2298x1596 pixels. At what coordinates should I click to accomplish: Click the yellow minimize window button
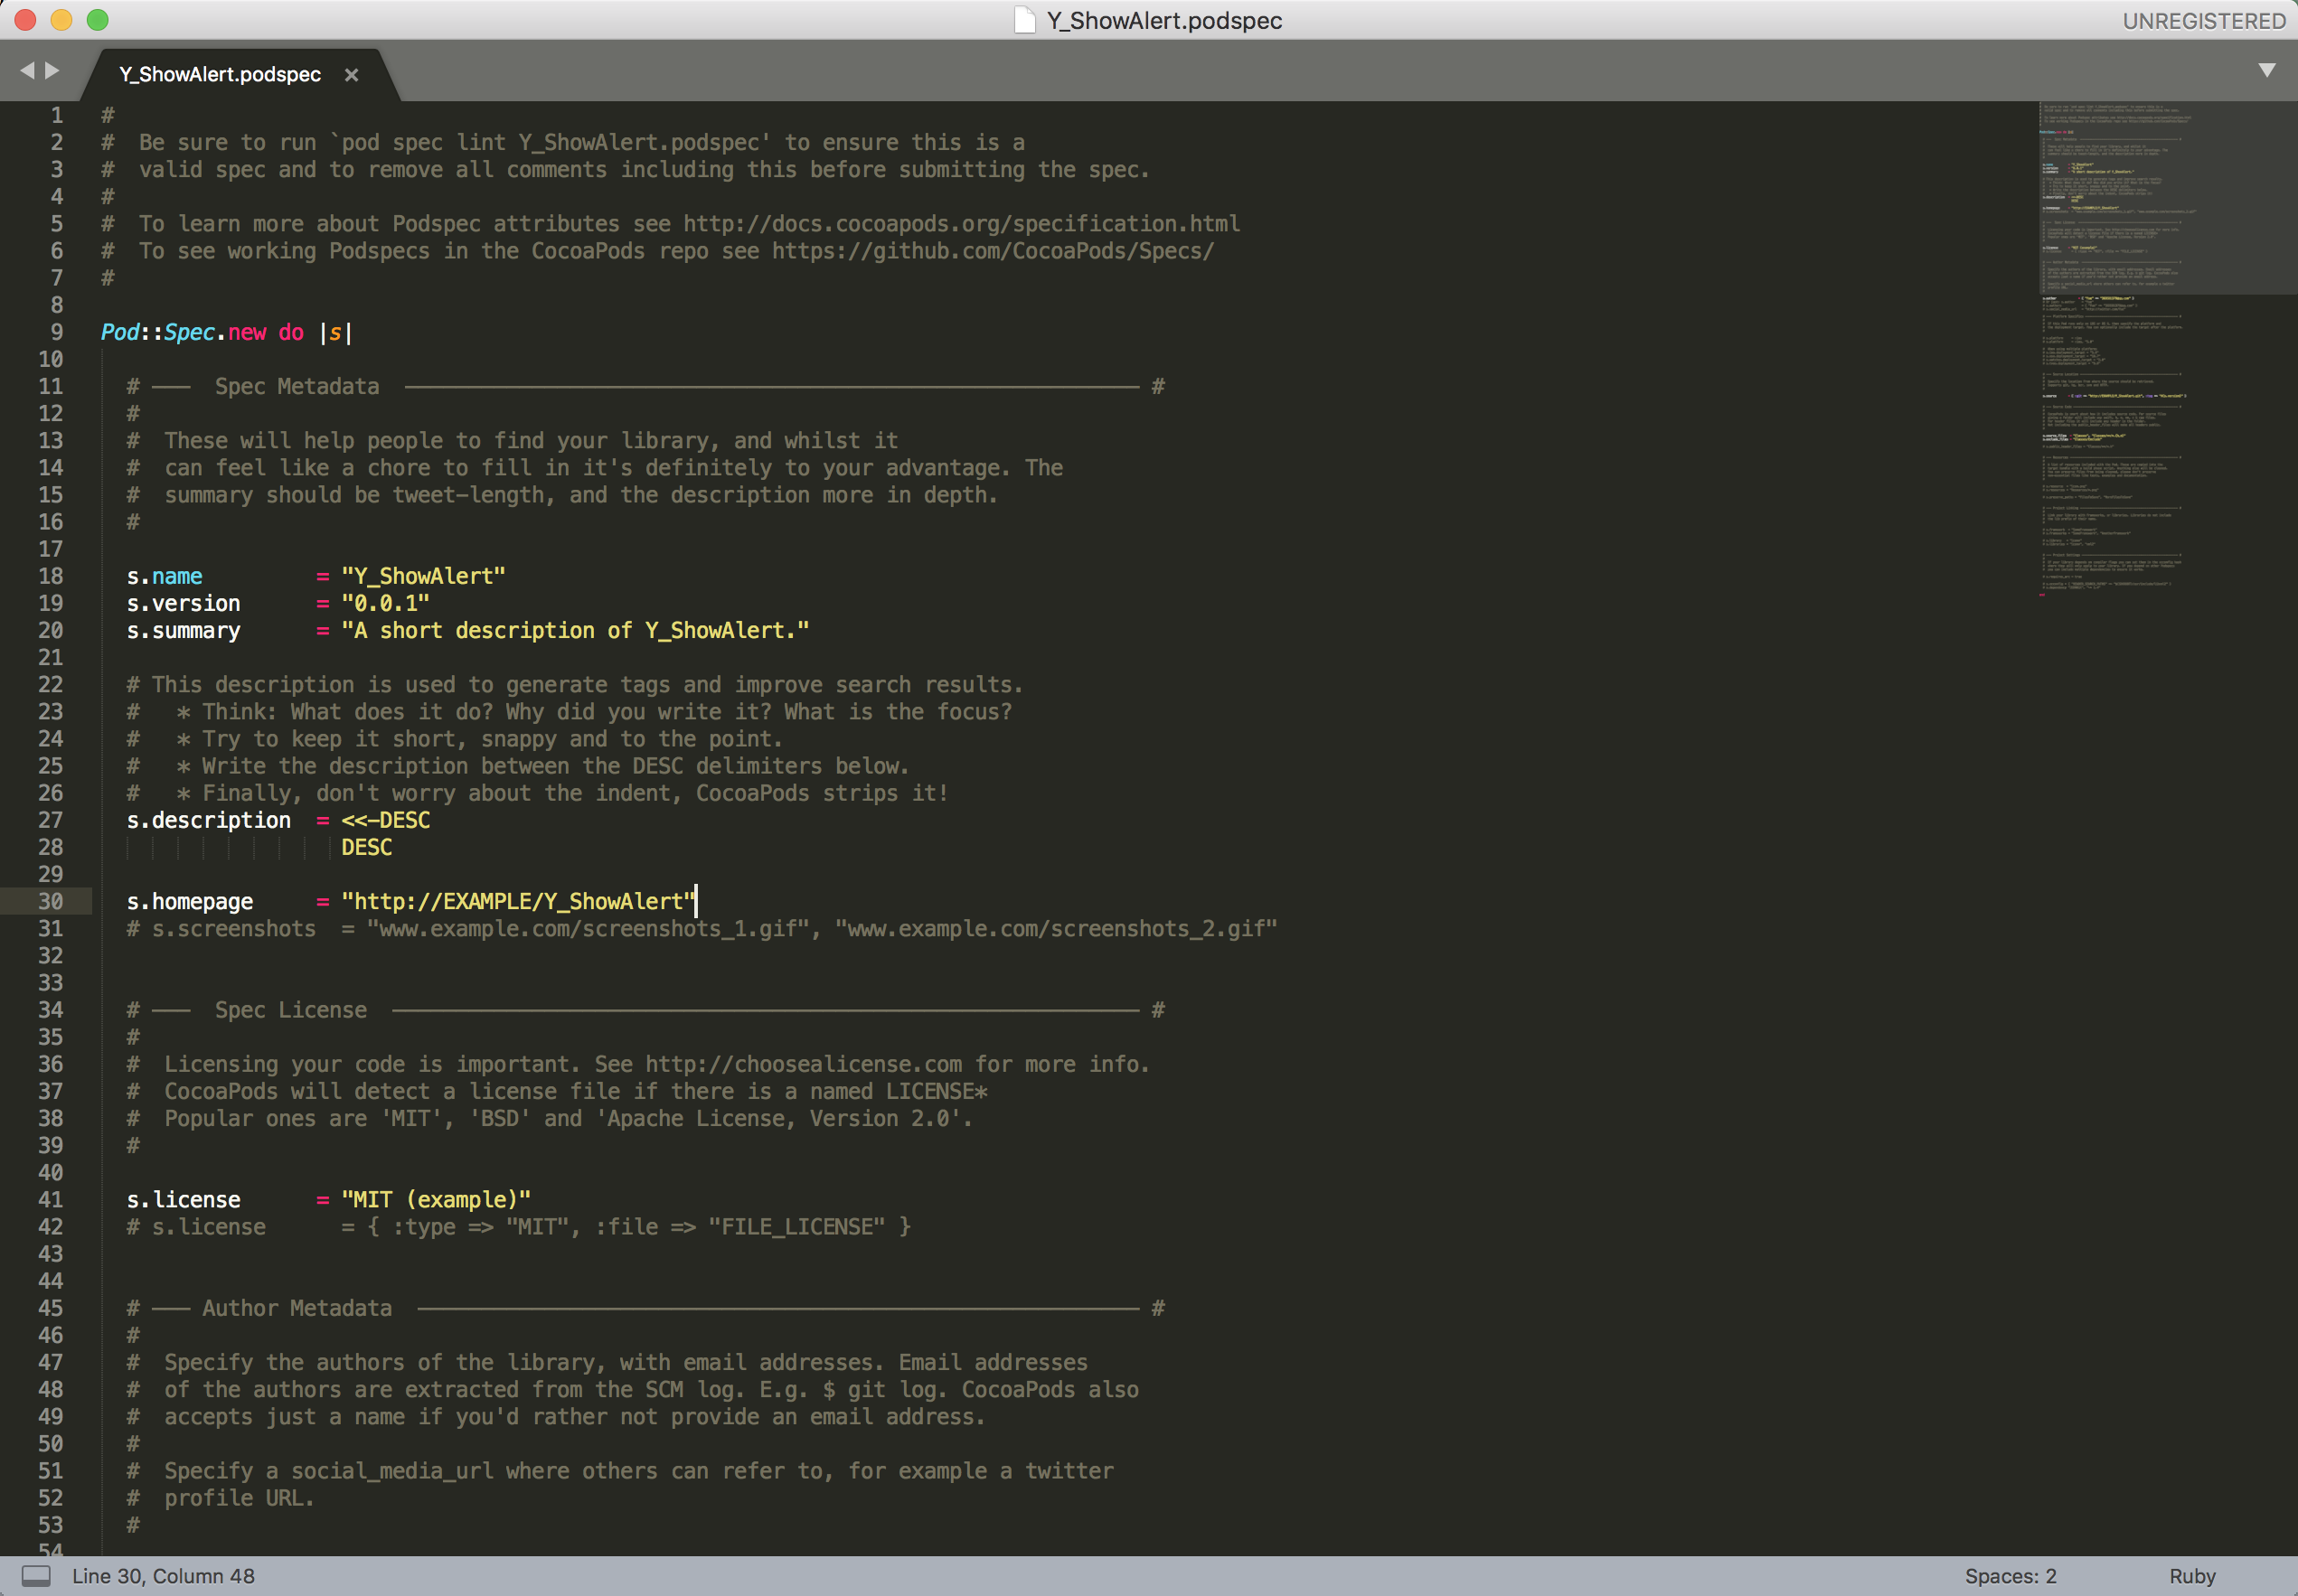62,20
